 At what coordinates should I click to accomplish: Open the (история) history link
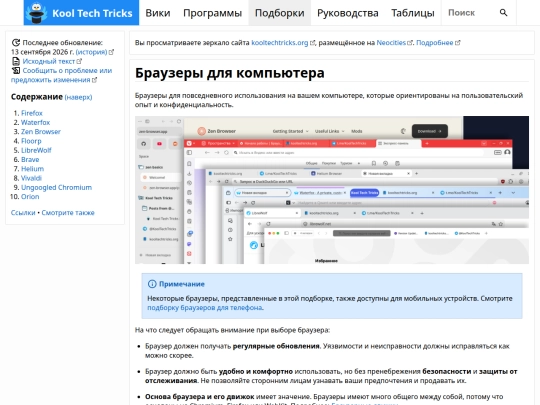pos(91,52)
